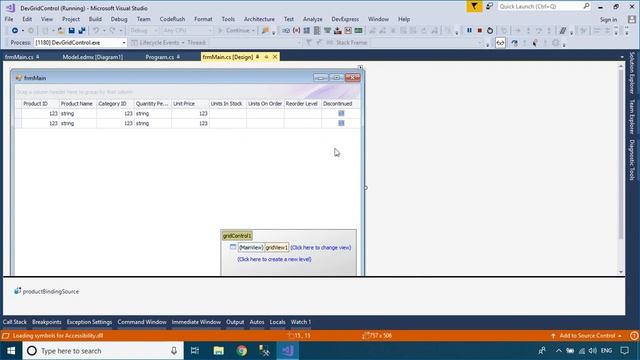Screen dimensions: 640x360
Task: Open the Windows Start menu
Action: [x=11, y=351]
